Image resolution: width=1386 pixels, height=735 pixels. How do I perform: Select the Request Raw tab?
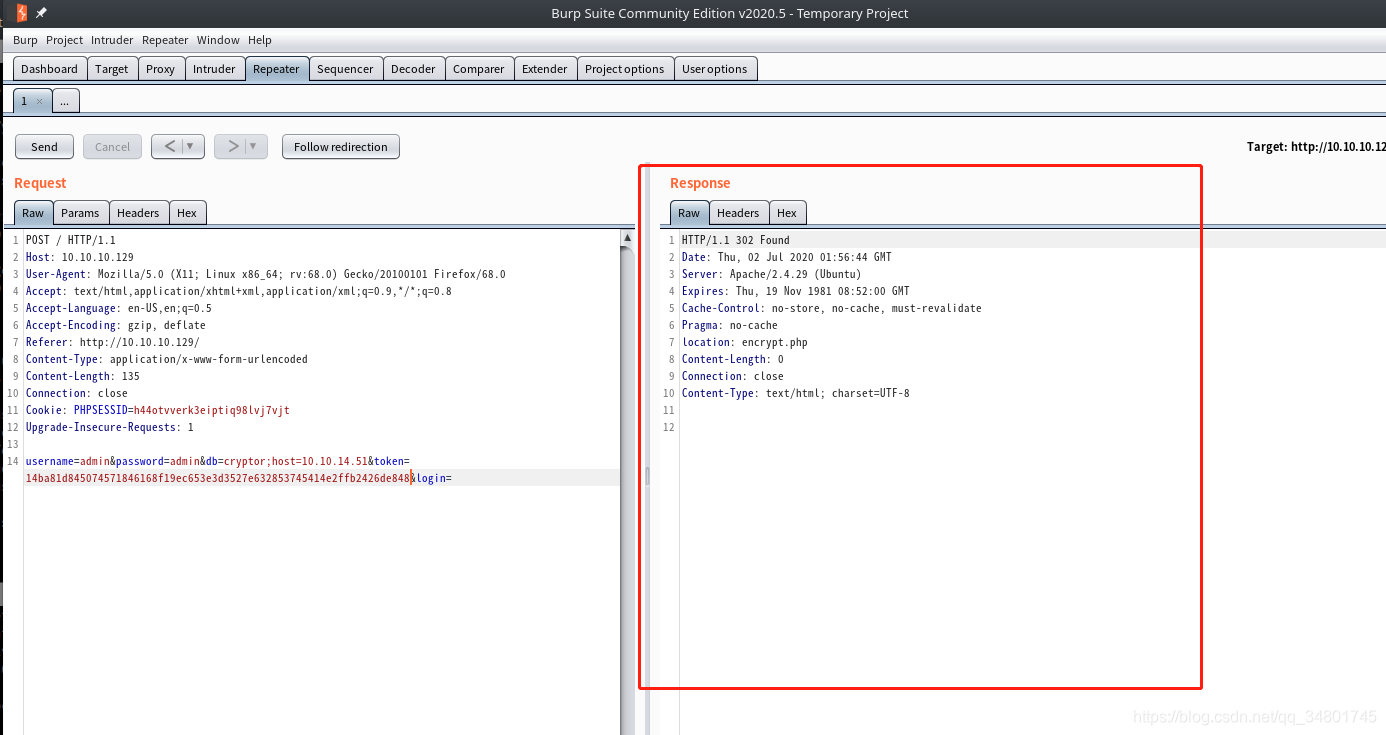coord(33,212)
